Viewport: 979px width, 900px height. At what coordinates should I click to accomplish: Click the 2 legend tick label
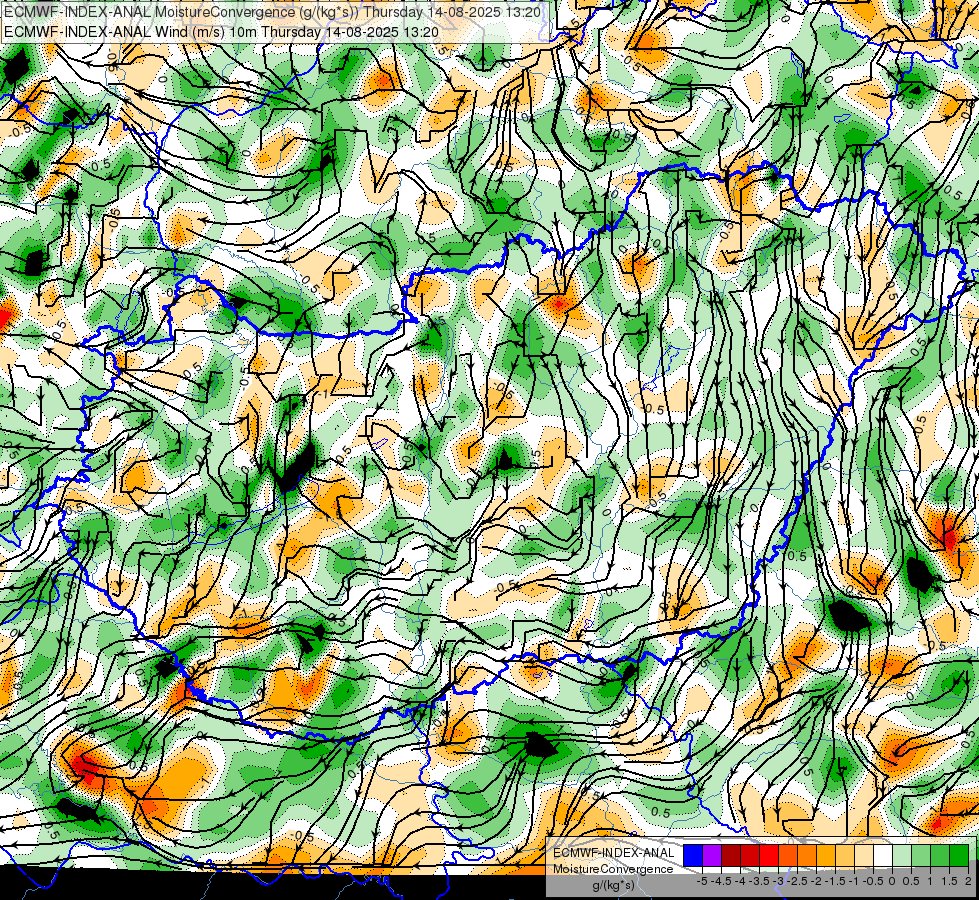[x=968, y=881]
